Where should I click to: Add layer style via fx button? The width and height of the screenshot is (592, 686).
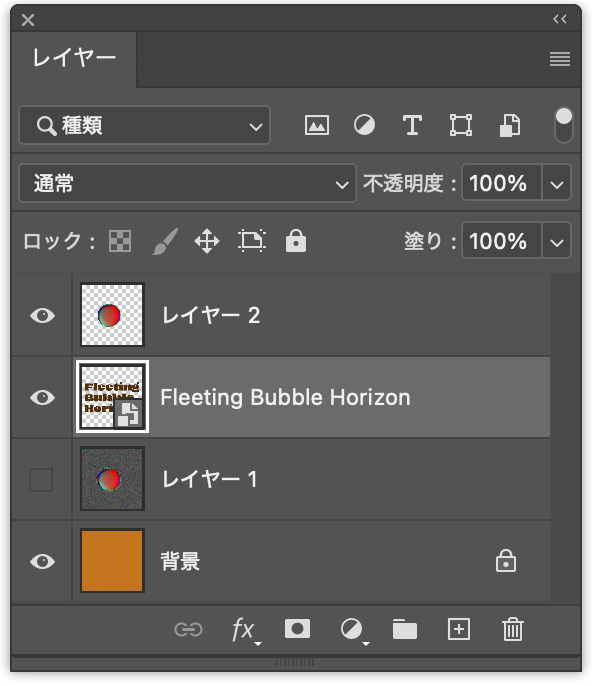click(245, 630)
